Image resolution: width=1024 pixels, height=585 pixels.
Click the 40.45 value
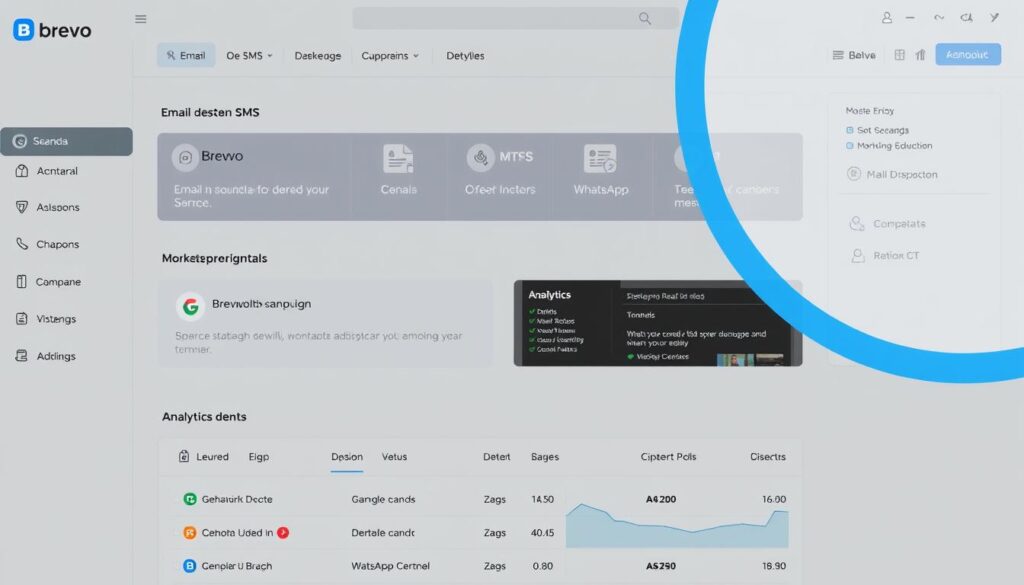542,533
